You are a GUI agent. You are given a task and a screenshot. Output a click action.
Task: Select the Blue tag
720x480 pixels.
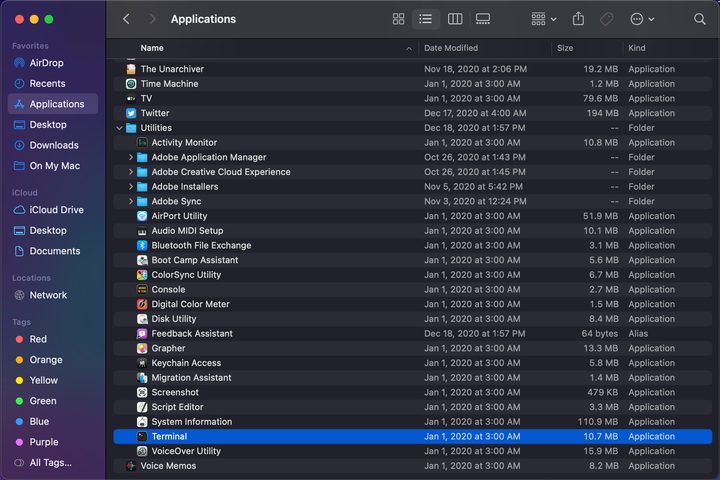click(x=53, y=422)
